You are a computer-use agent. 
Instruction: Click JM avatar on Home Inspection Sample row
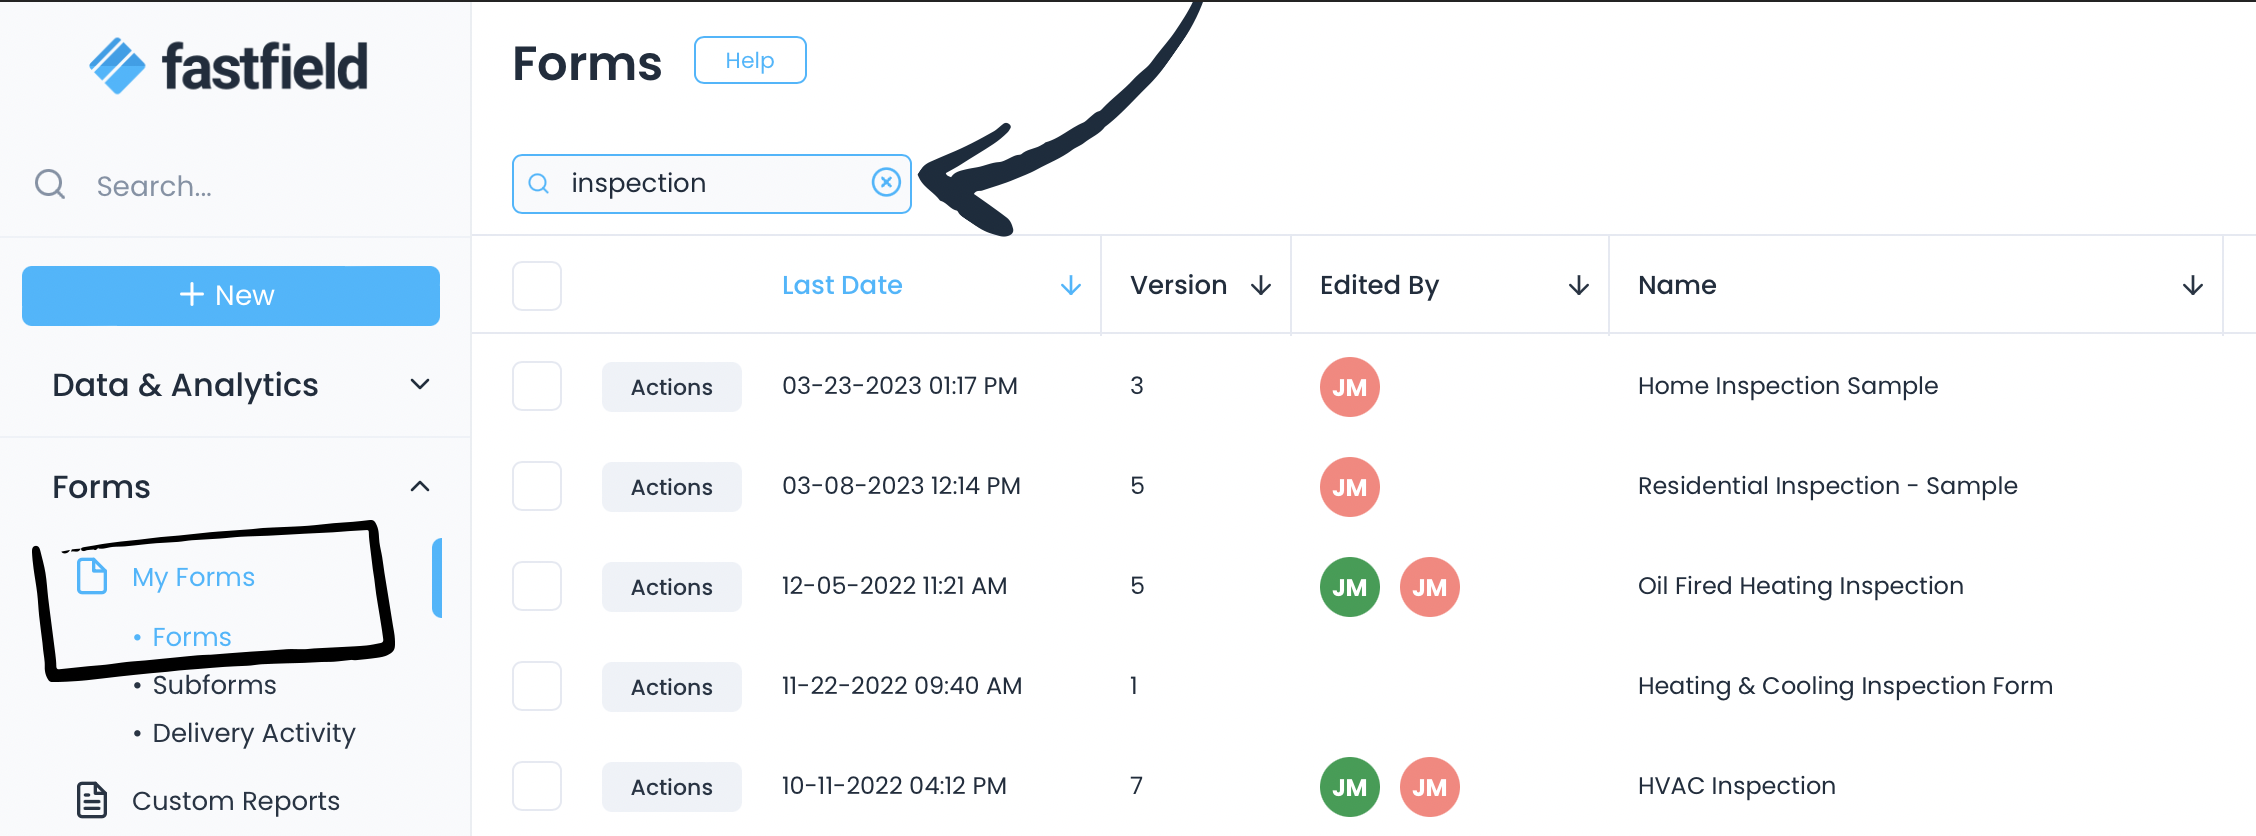pyautogui.click(x=1349, y=387)
